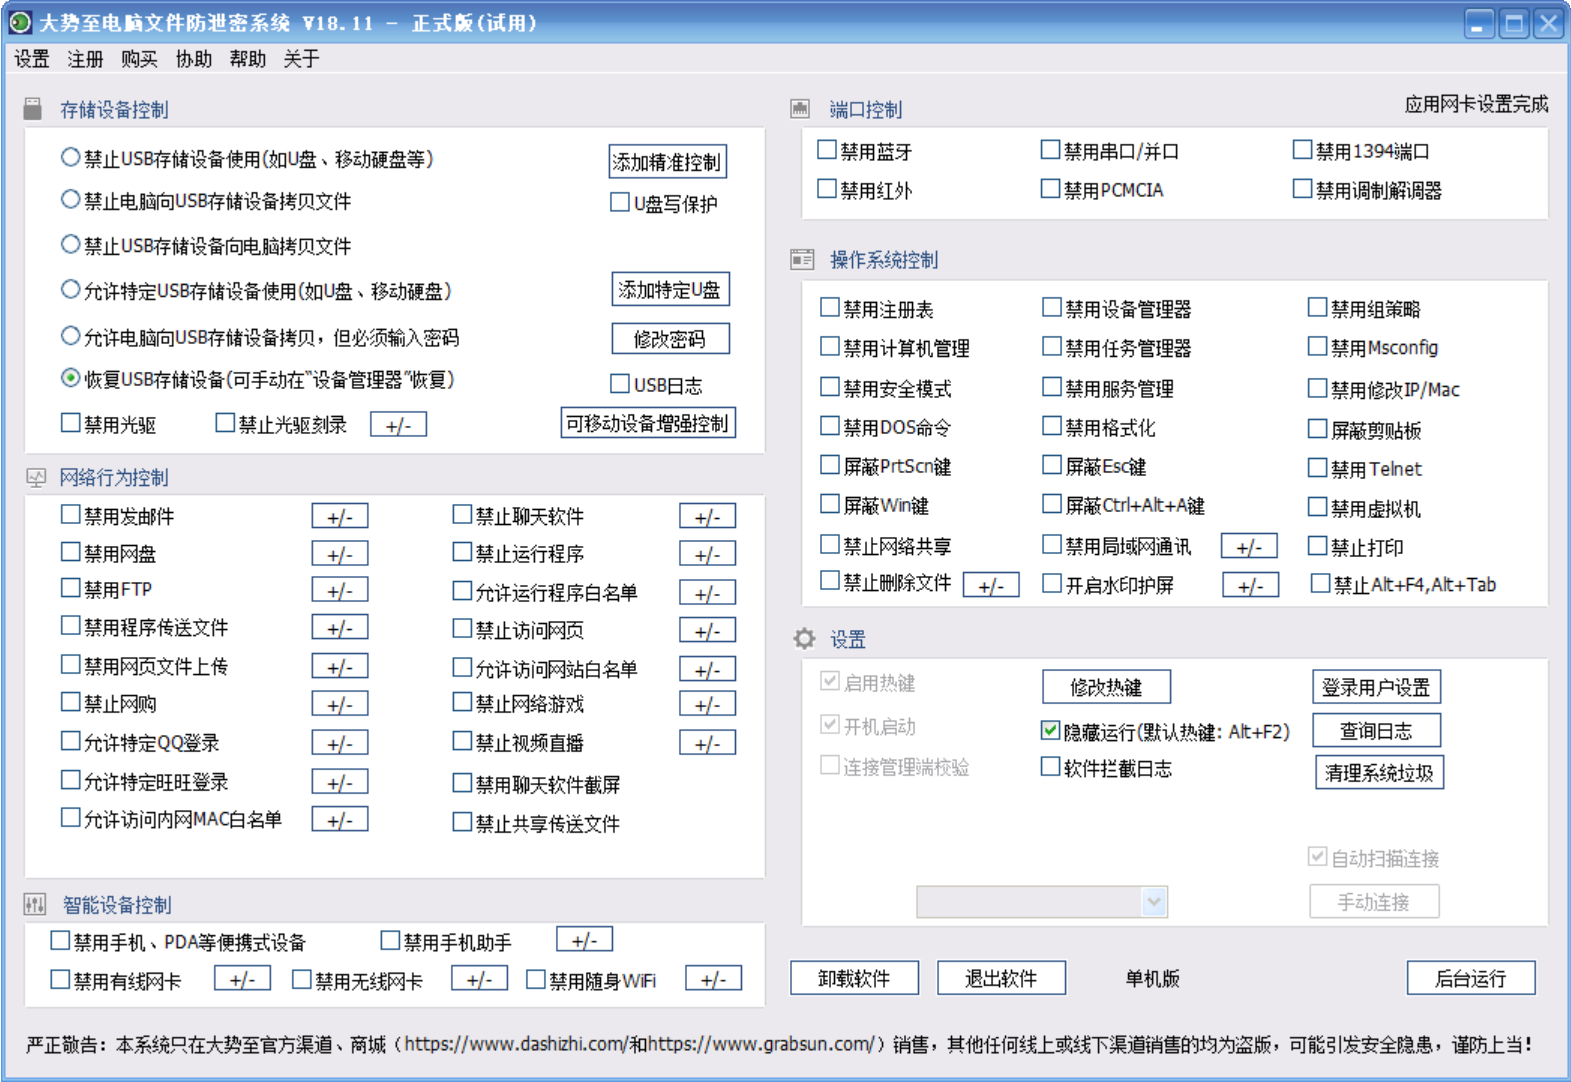Select 禁止USB存储设备使用 radio option
This screenshot has height=1082, width=1571.
click(x=70, y=158)
